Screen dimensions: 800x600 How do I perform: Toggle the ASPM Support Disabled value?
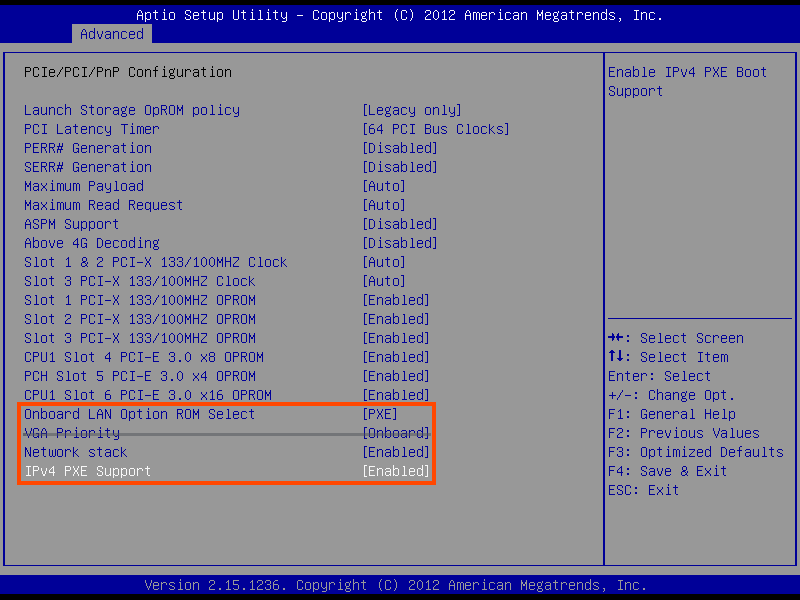[399, 224]
